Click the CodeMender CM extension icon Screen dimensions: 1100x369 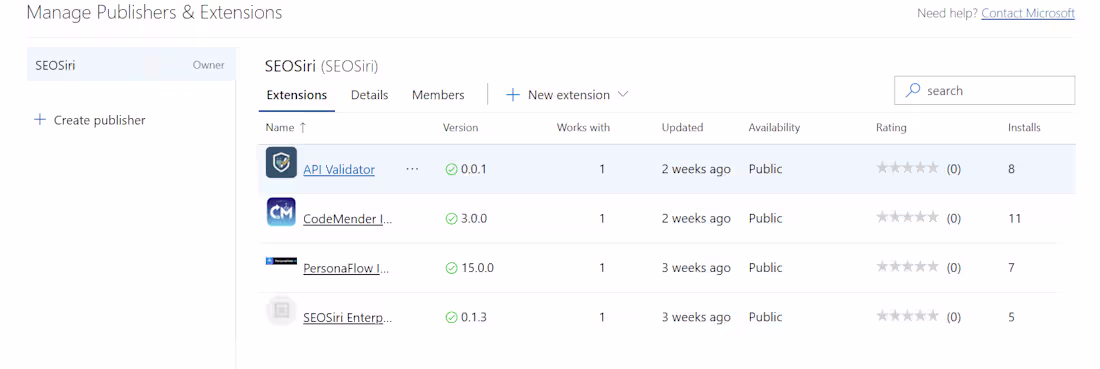tap(281, 212)
